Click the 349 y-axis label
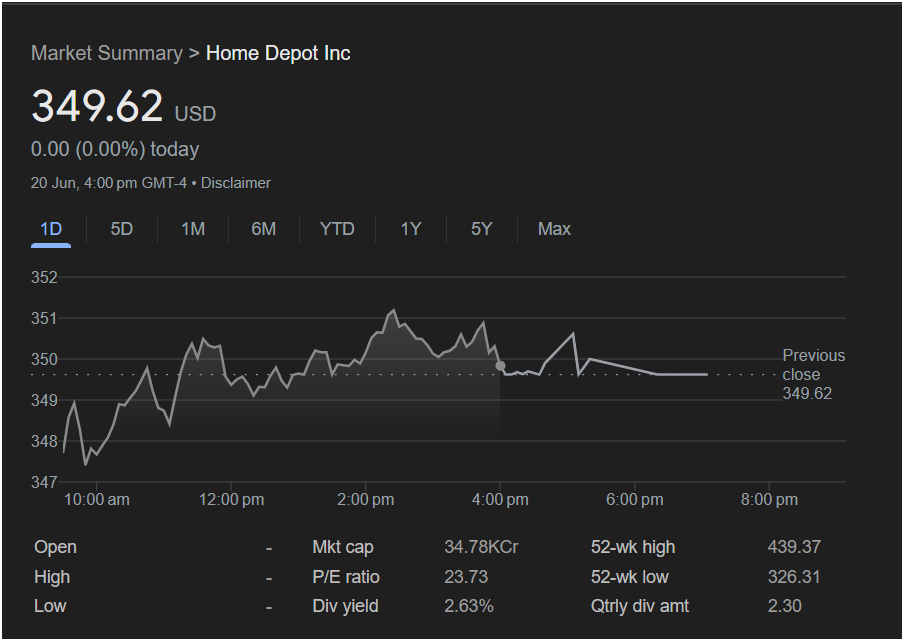 coord(44,400)
